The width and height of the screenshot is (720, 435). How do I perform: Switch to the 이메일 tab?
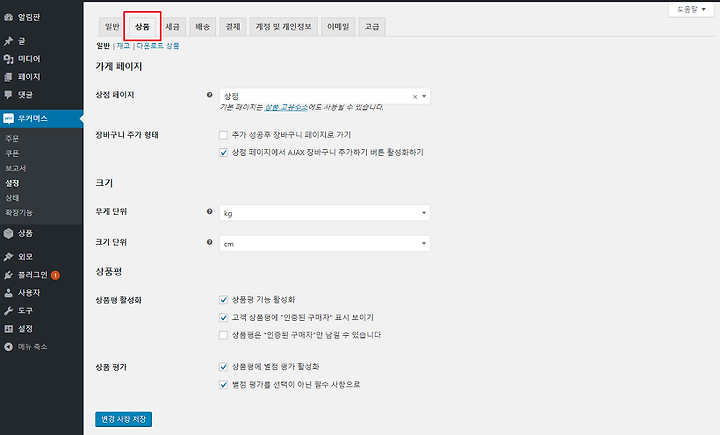(338, 27)
